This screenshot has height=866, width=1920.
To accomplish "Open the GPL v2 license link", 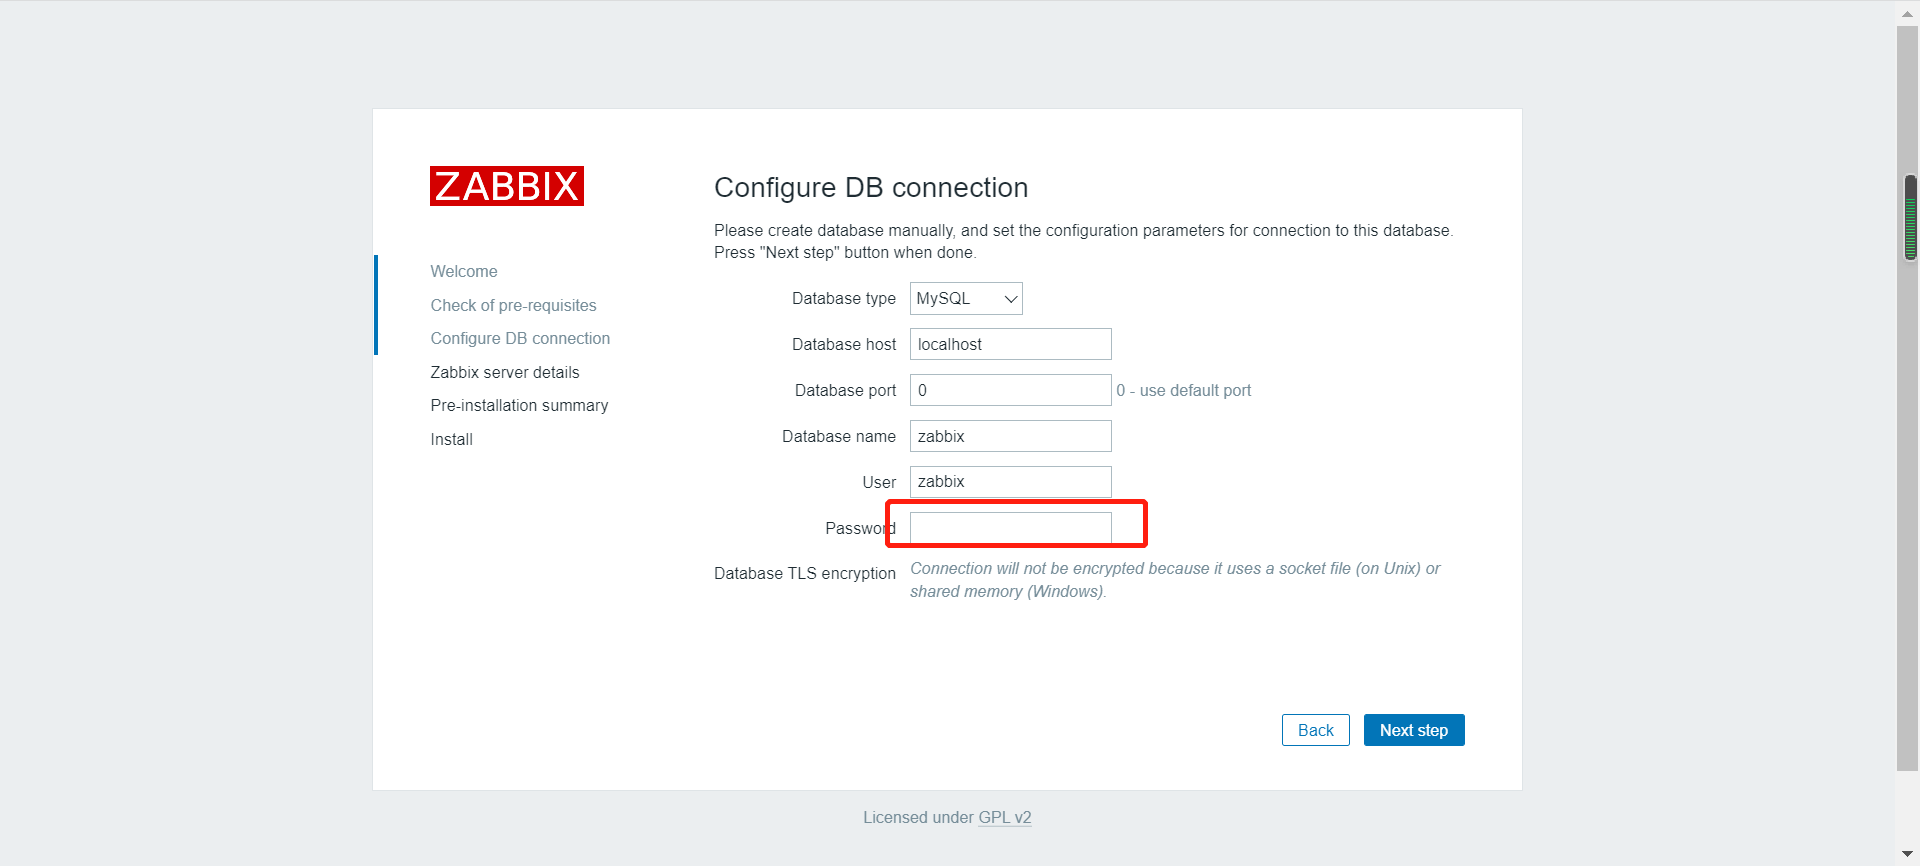I will click(x=1005, y=817).
